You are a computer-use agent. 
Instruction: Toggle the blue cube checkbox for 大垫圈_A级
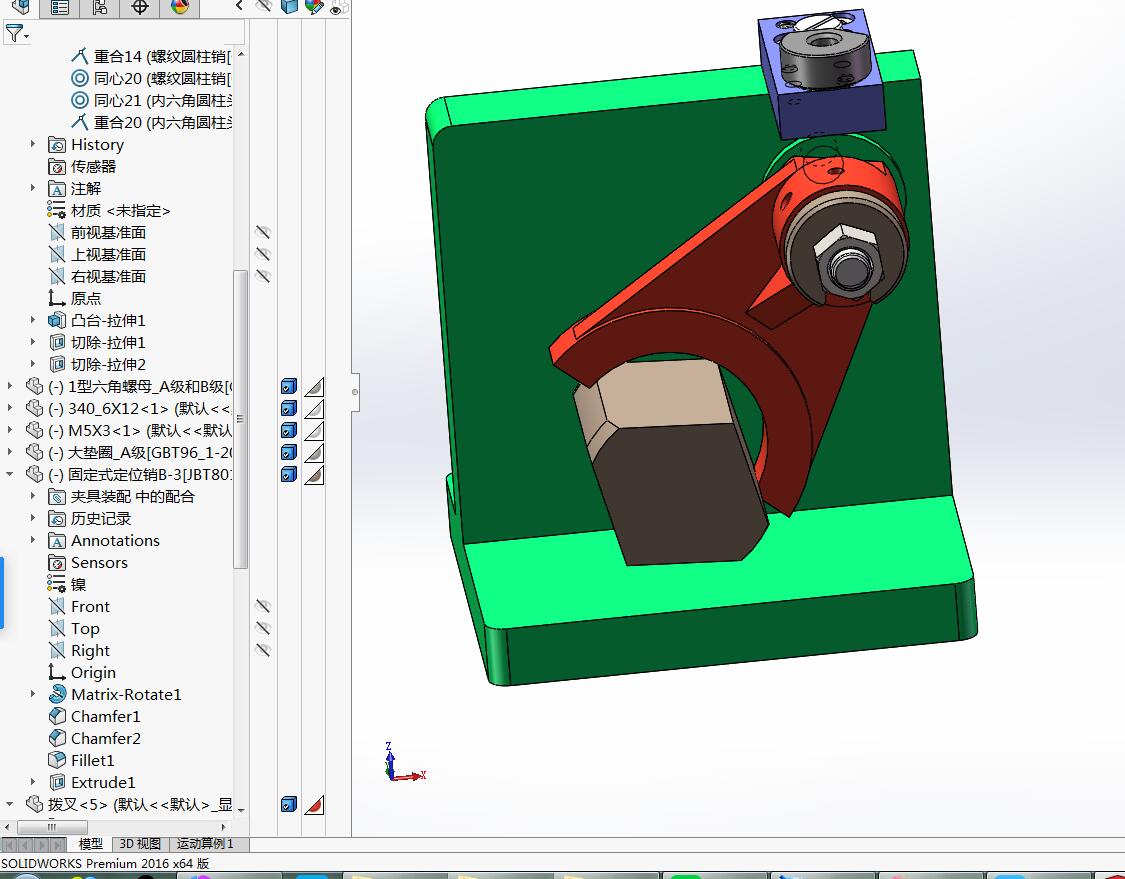(288, 452)
